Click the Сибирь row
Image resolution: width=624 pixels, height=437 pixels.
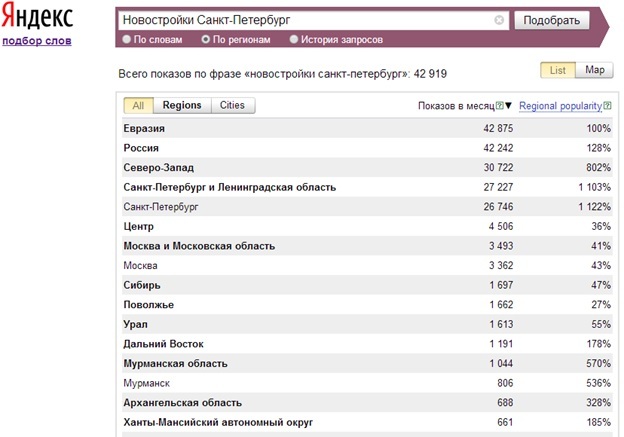point(367,285)
